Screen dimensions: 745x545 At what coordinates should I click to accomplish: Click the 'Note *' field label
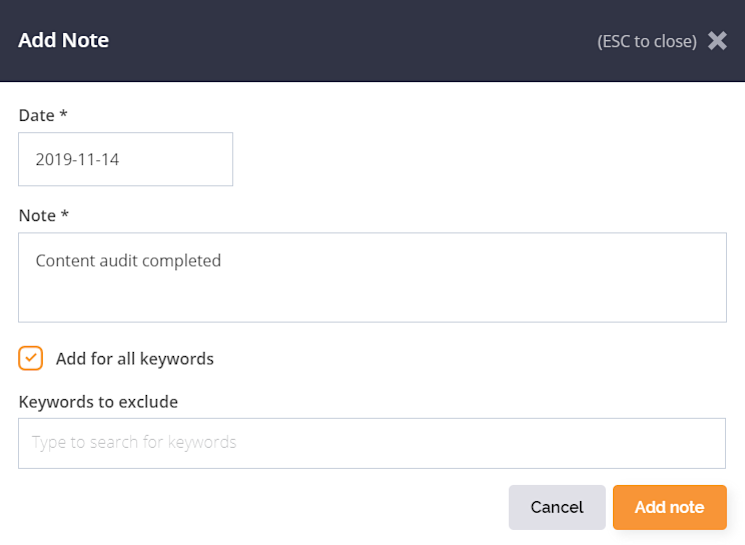[43, 215]
